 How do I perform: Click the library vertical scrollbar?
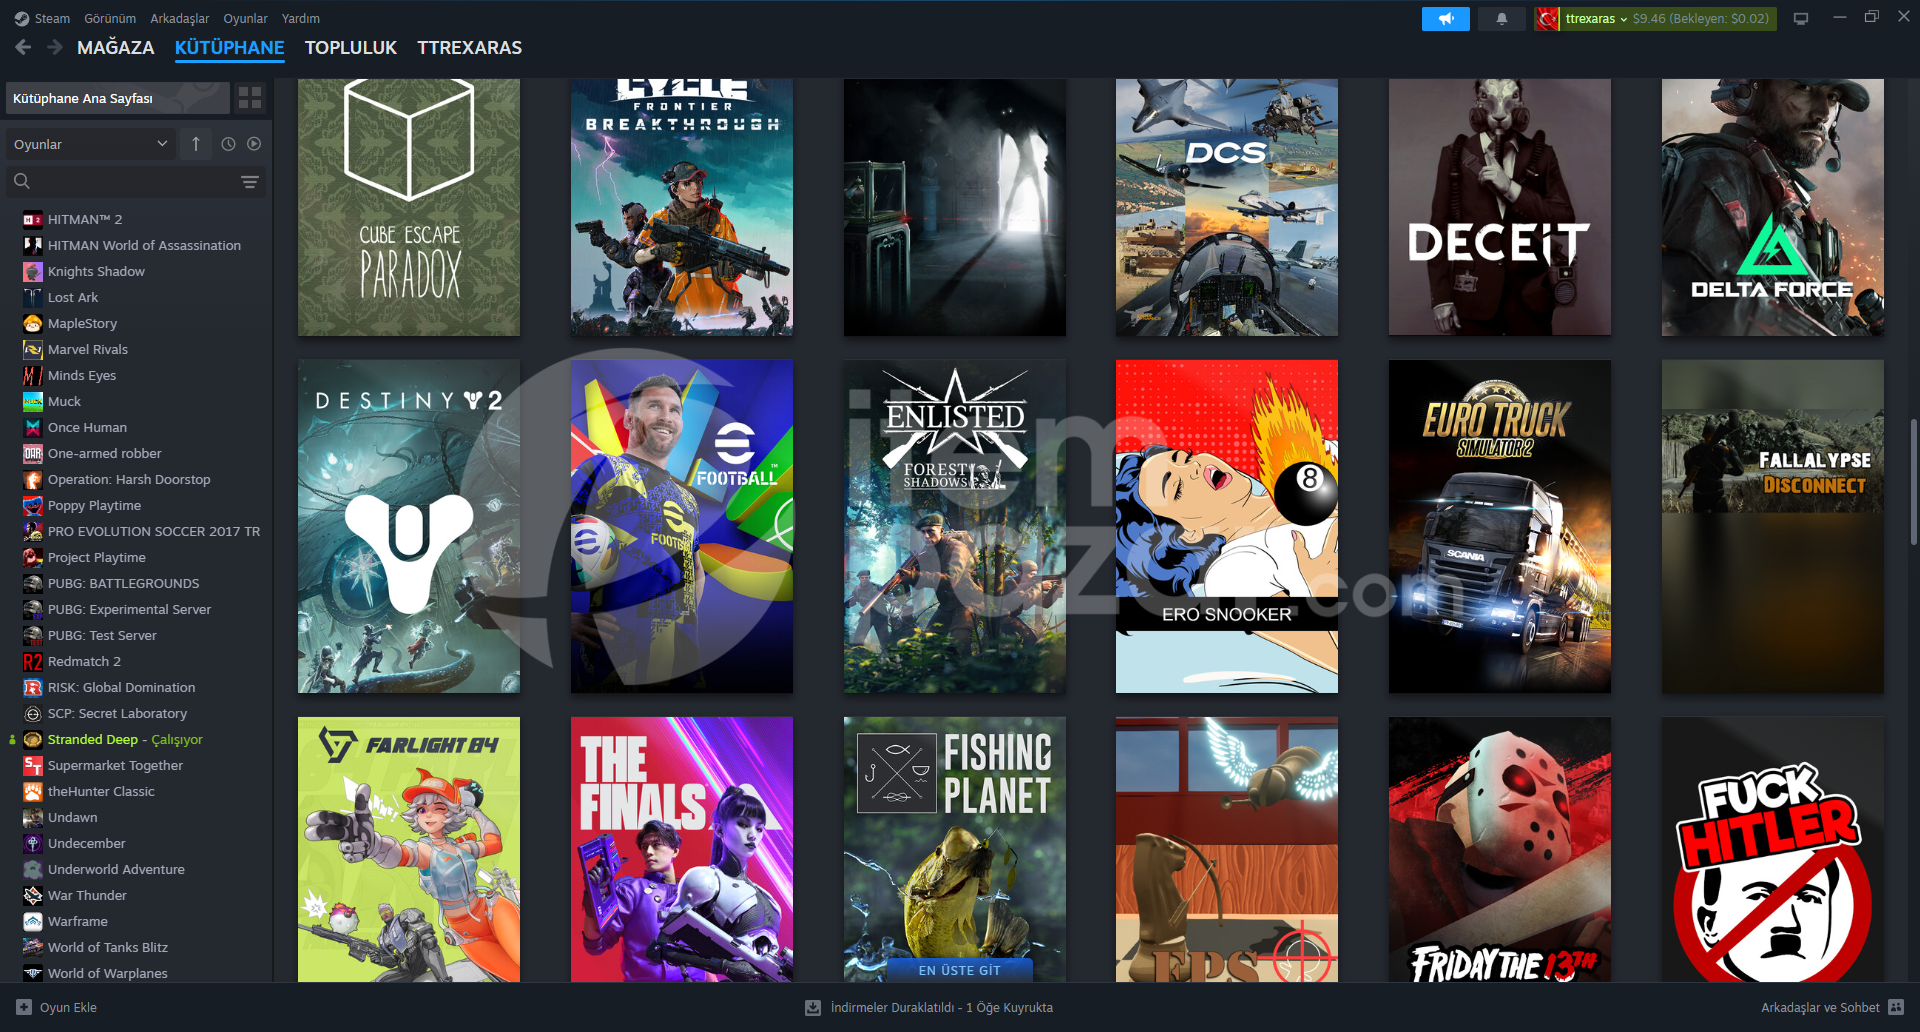1914,482
